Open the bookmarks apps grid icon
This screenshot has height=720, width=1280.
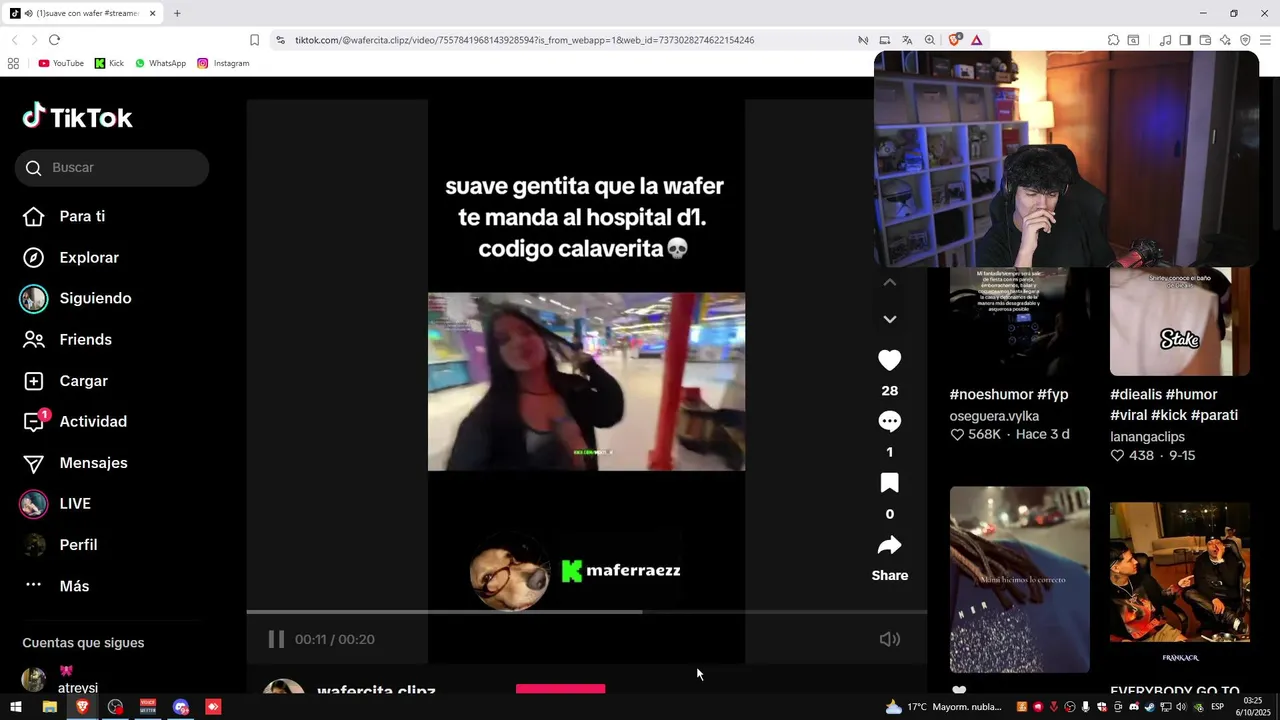click(x=13, y=63)
